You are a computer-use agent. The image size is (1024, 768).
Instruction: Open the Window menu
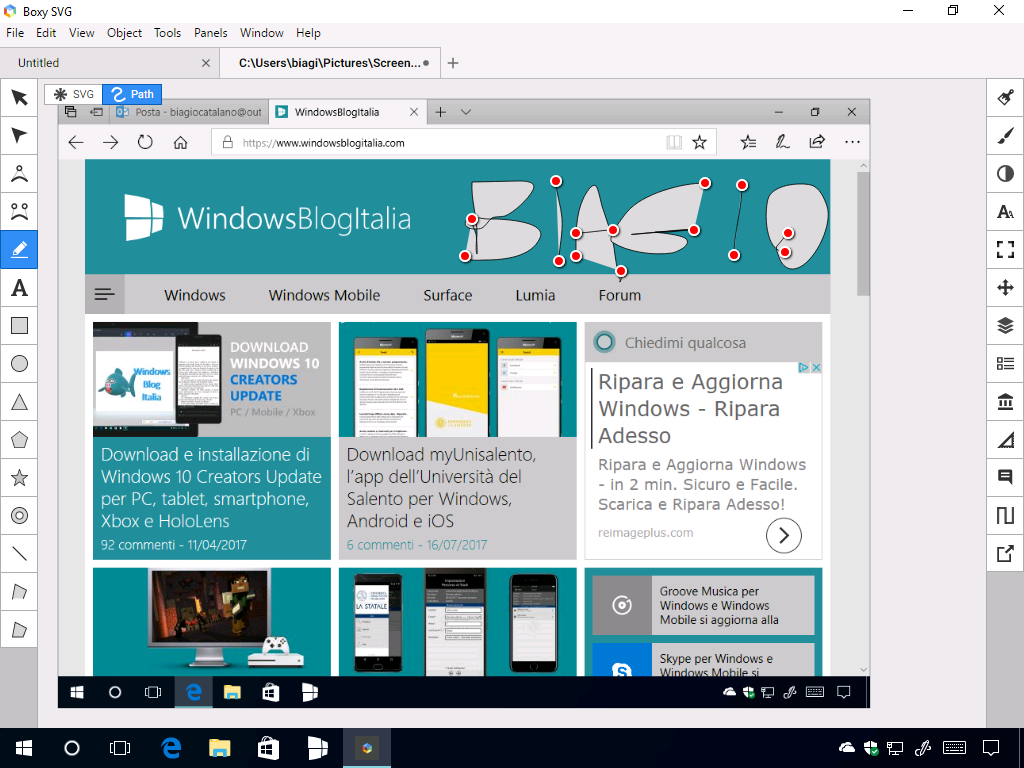262,33
